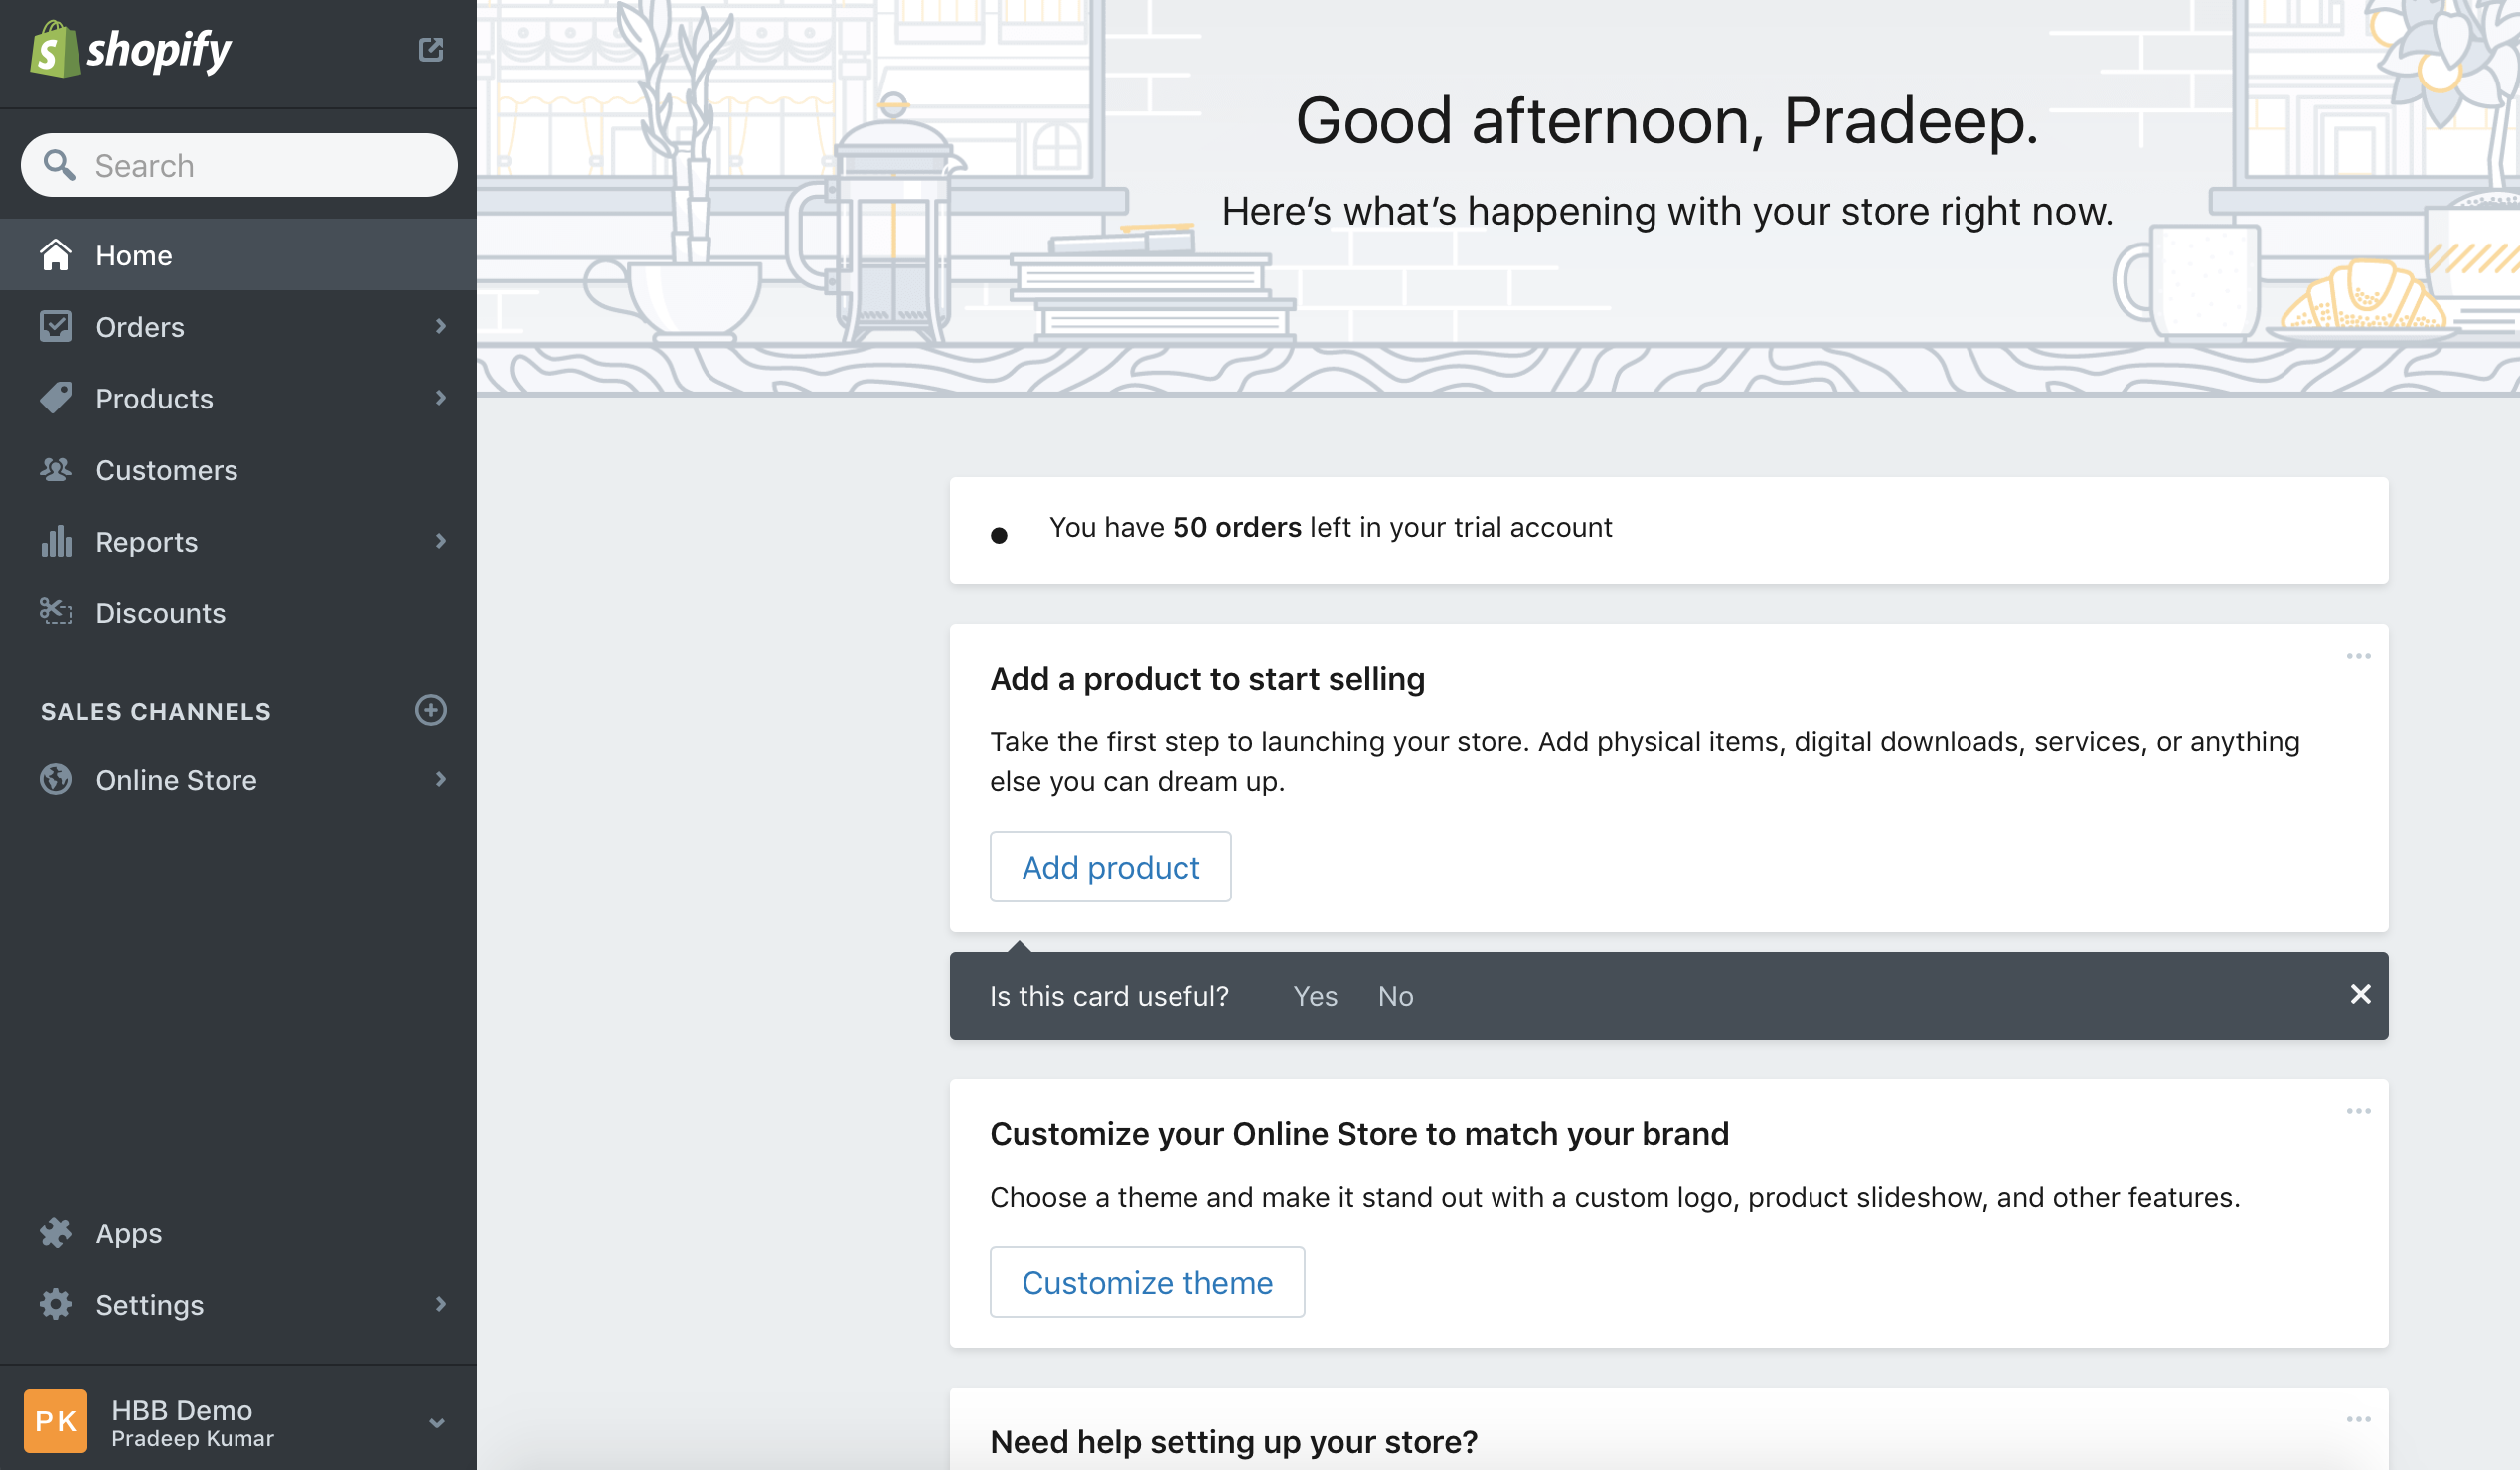Viewport: 2520px width, 1470px height.
Task: Click the Orders checkbox-tray icon
Action: click(56, 326)
